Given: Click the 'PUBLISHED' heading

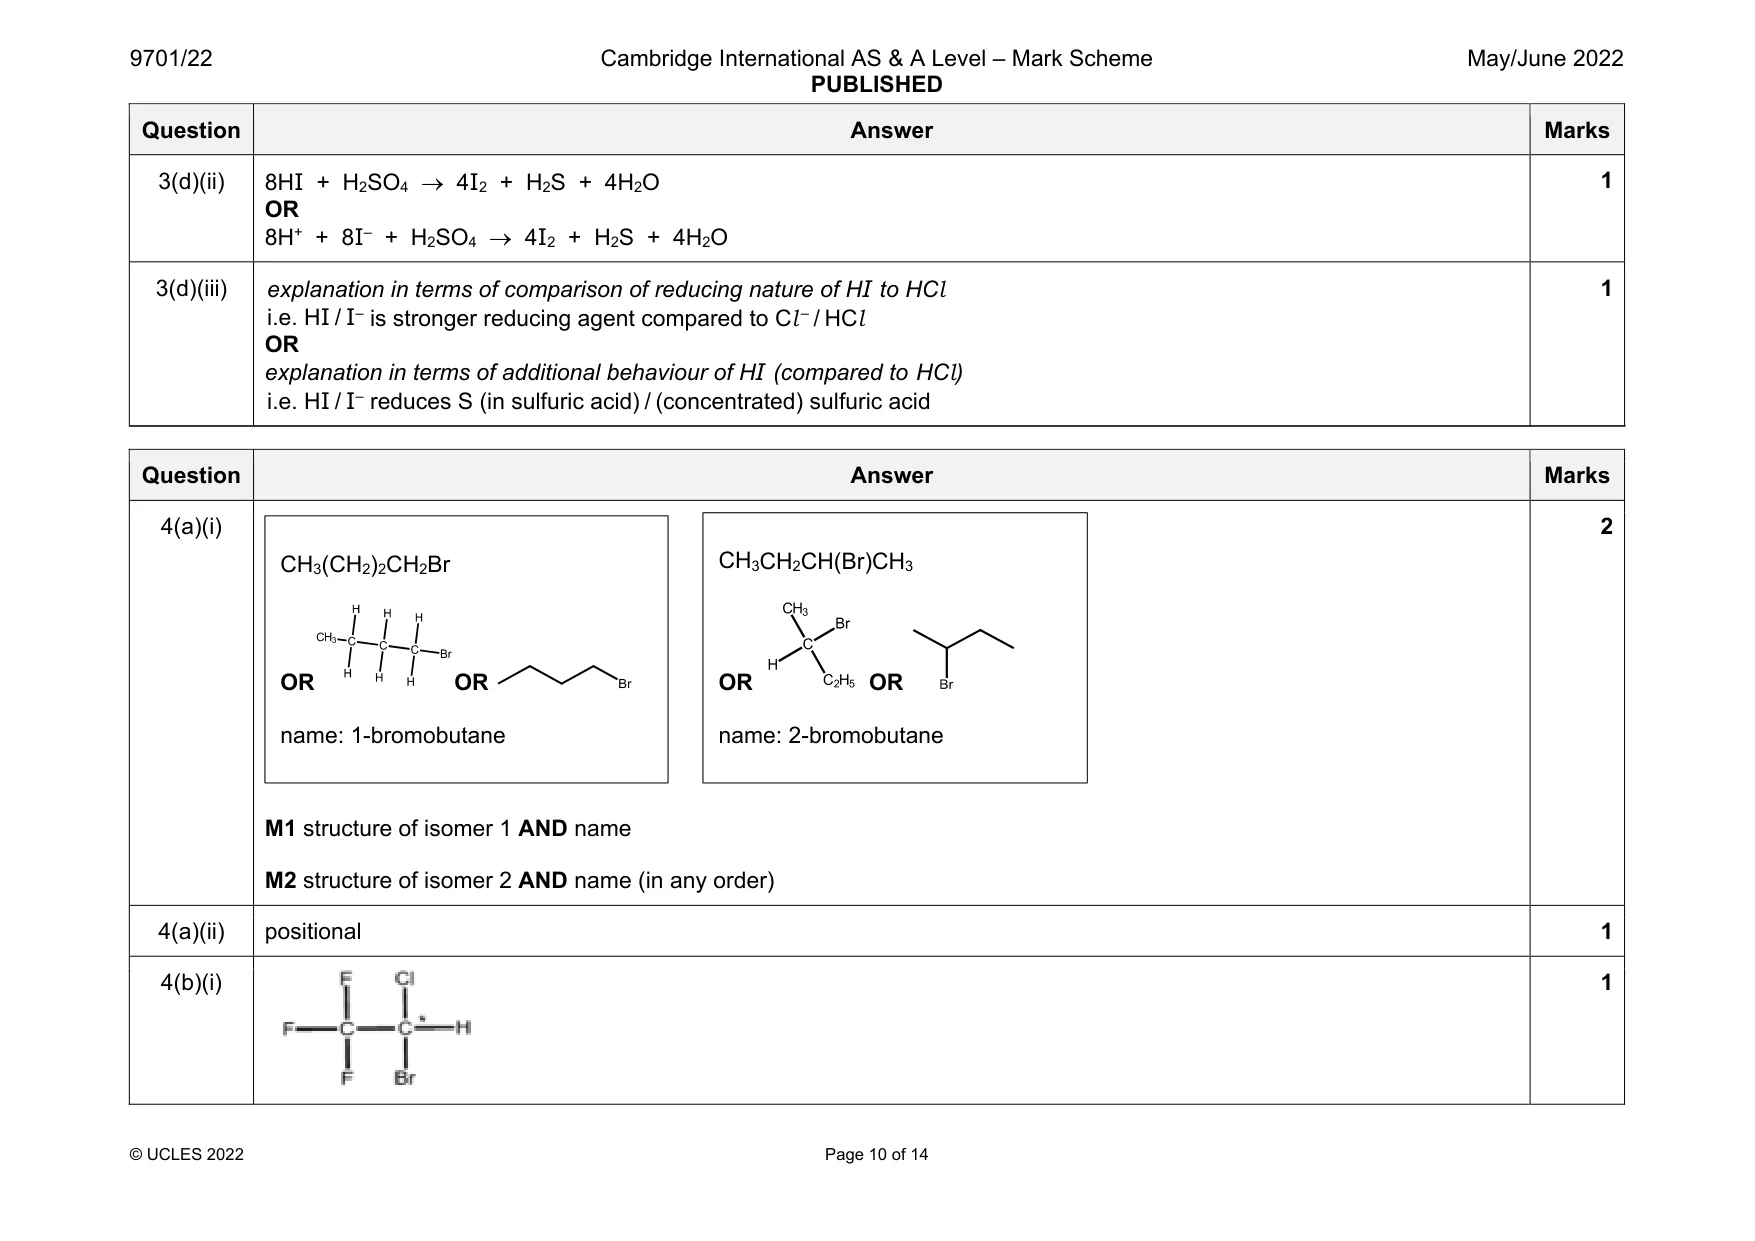Looking at the screenshot, I should 876,84.
